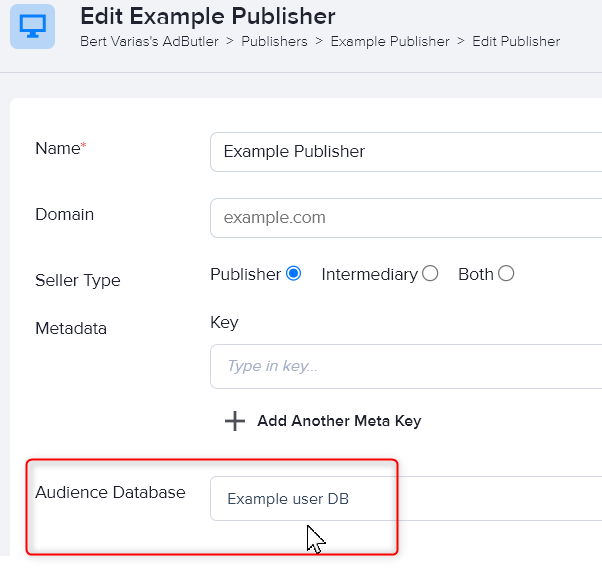Click the Edit Publisher breadcrumb text

click(x=516, y=41)
